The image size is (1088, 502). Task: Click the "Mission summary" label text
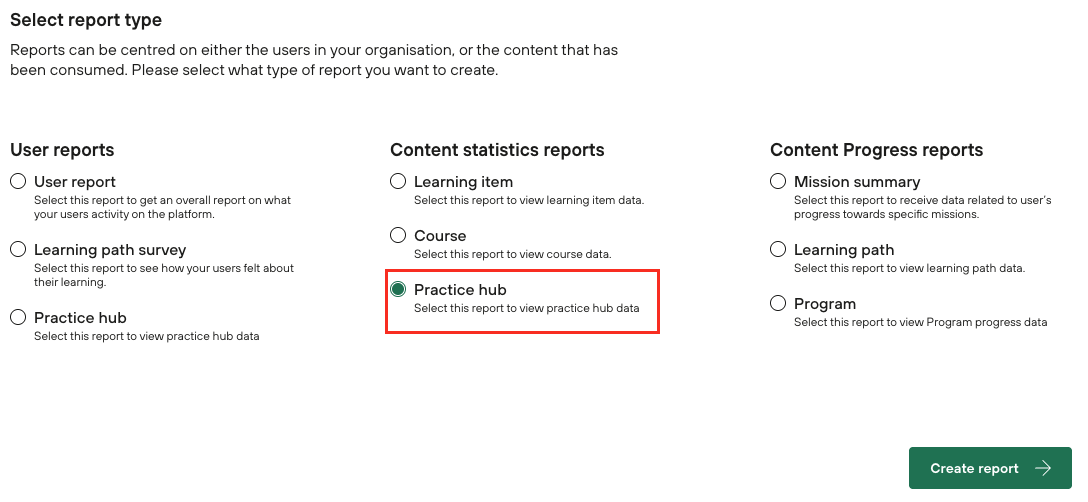pos(857,182)
